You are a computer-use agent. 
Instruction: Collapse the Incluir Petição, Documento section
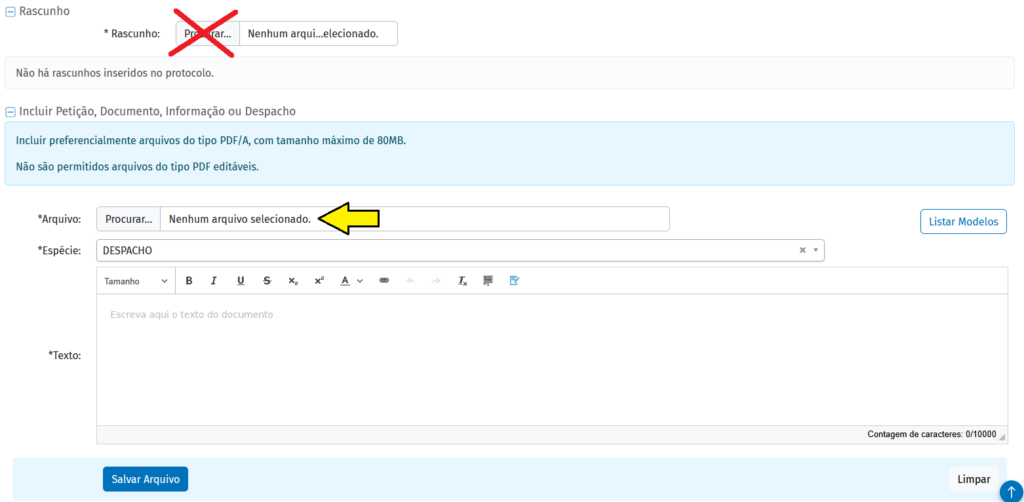coord(10,112)
